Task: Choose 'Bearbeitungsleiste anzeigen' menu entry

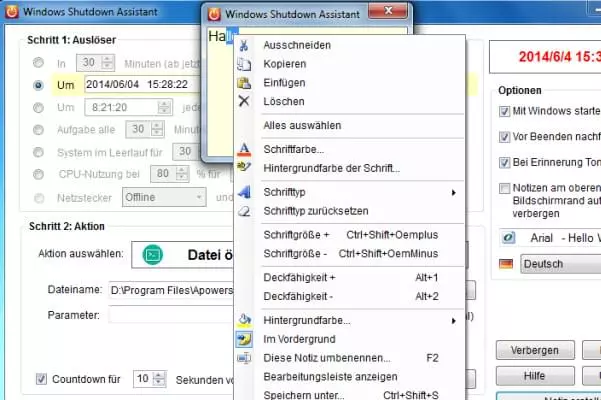Action: pyautogui.click(x=350, y=377)
